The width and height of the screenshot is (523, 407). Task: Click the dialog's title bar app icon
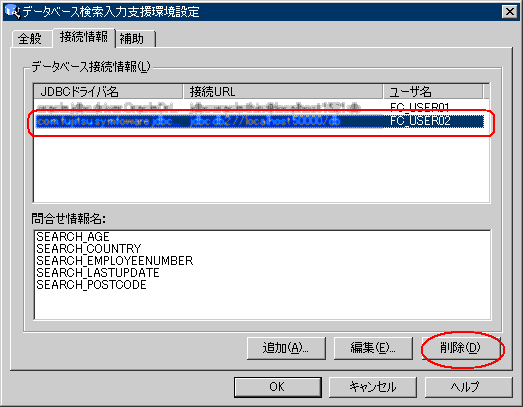coord(12,11)
